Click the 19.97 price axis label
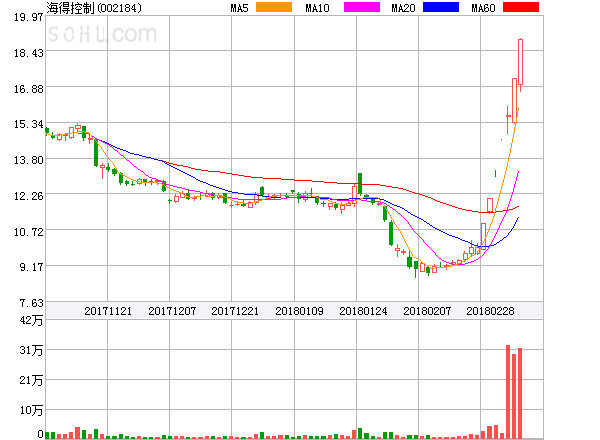The width and height of the screenshot is (600, 440). click(28, 17)
